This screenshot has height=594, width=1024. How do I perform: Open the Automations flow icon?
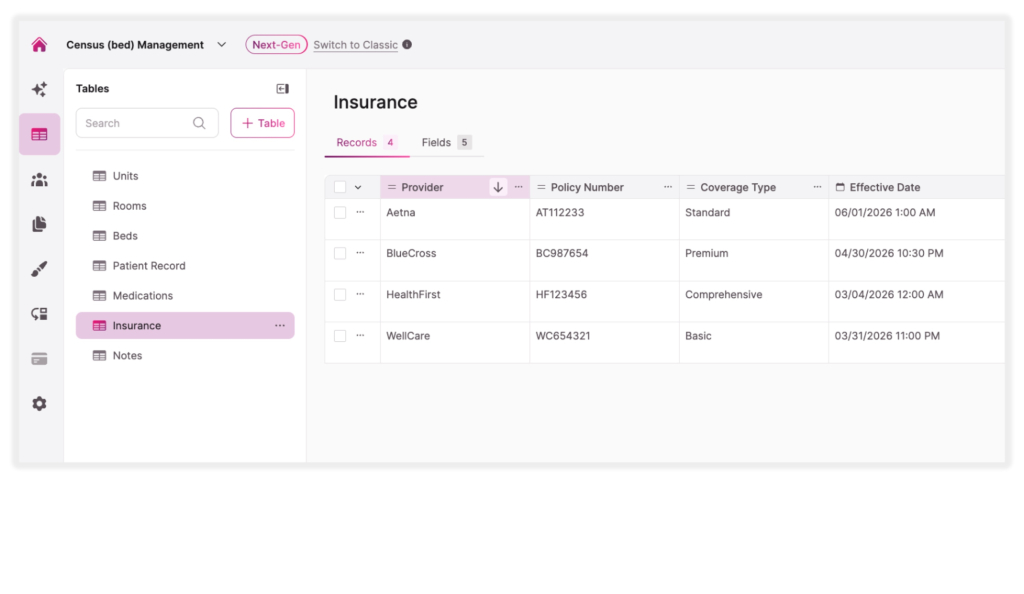(x=39, y=313)
